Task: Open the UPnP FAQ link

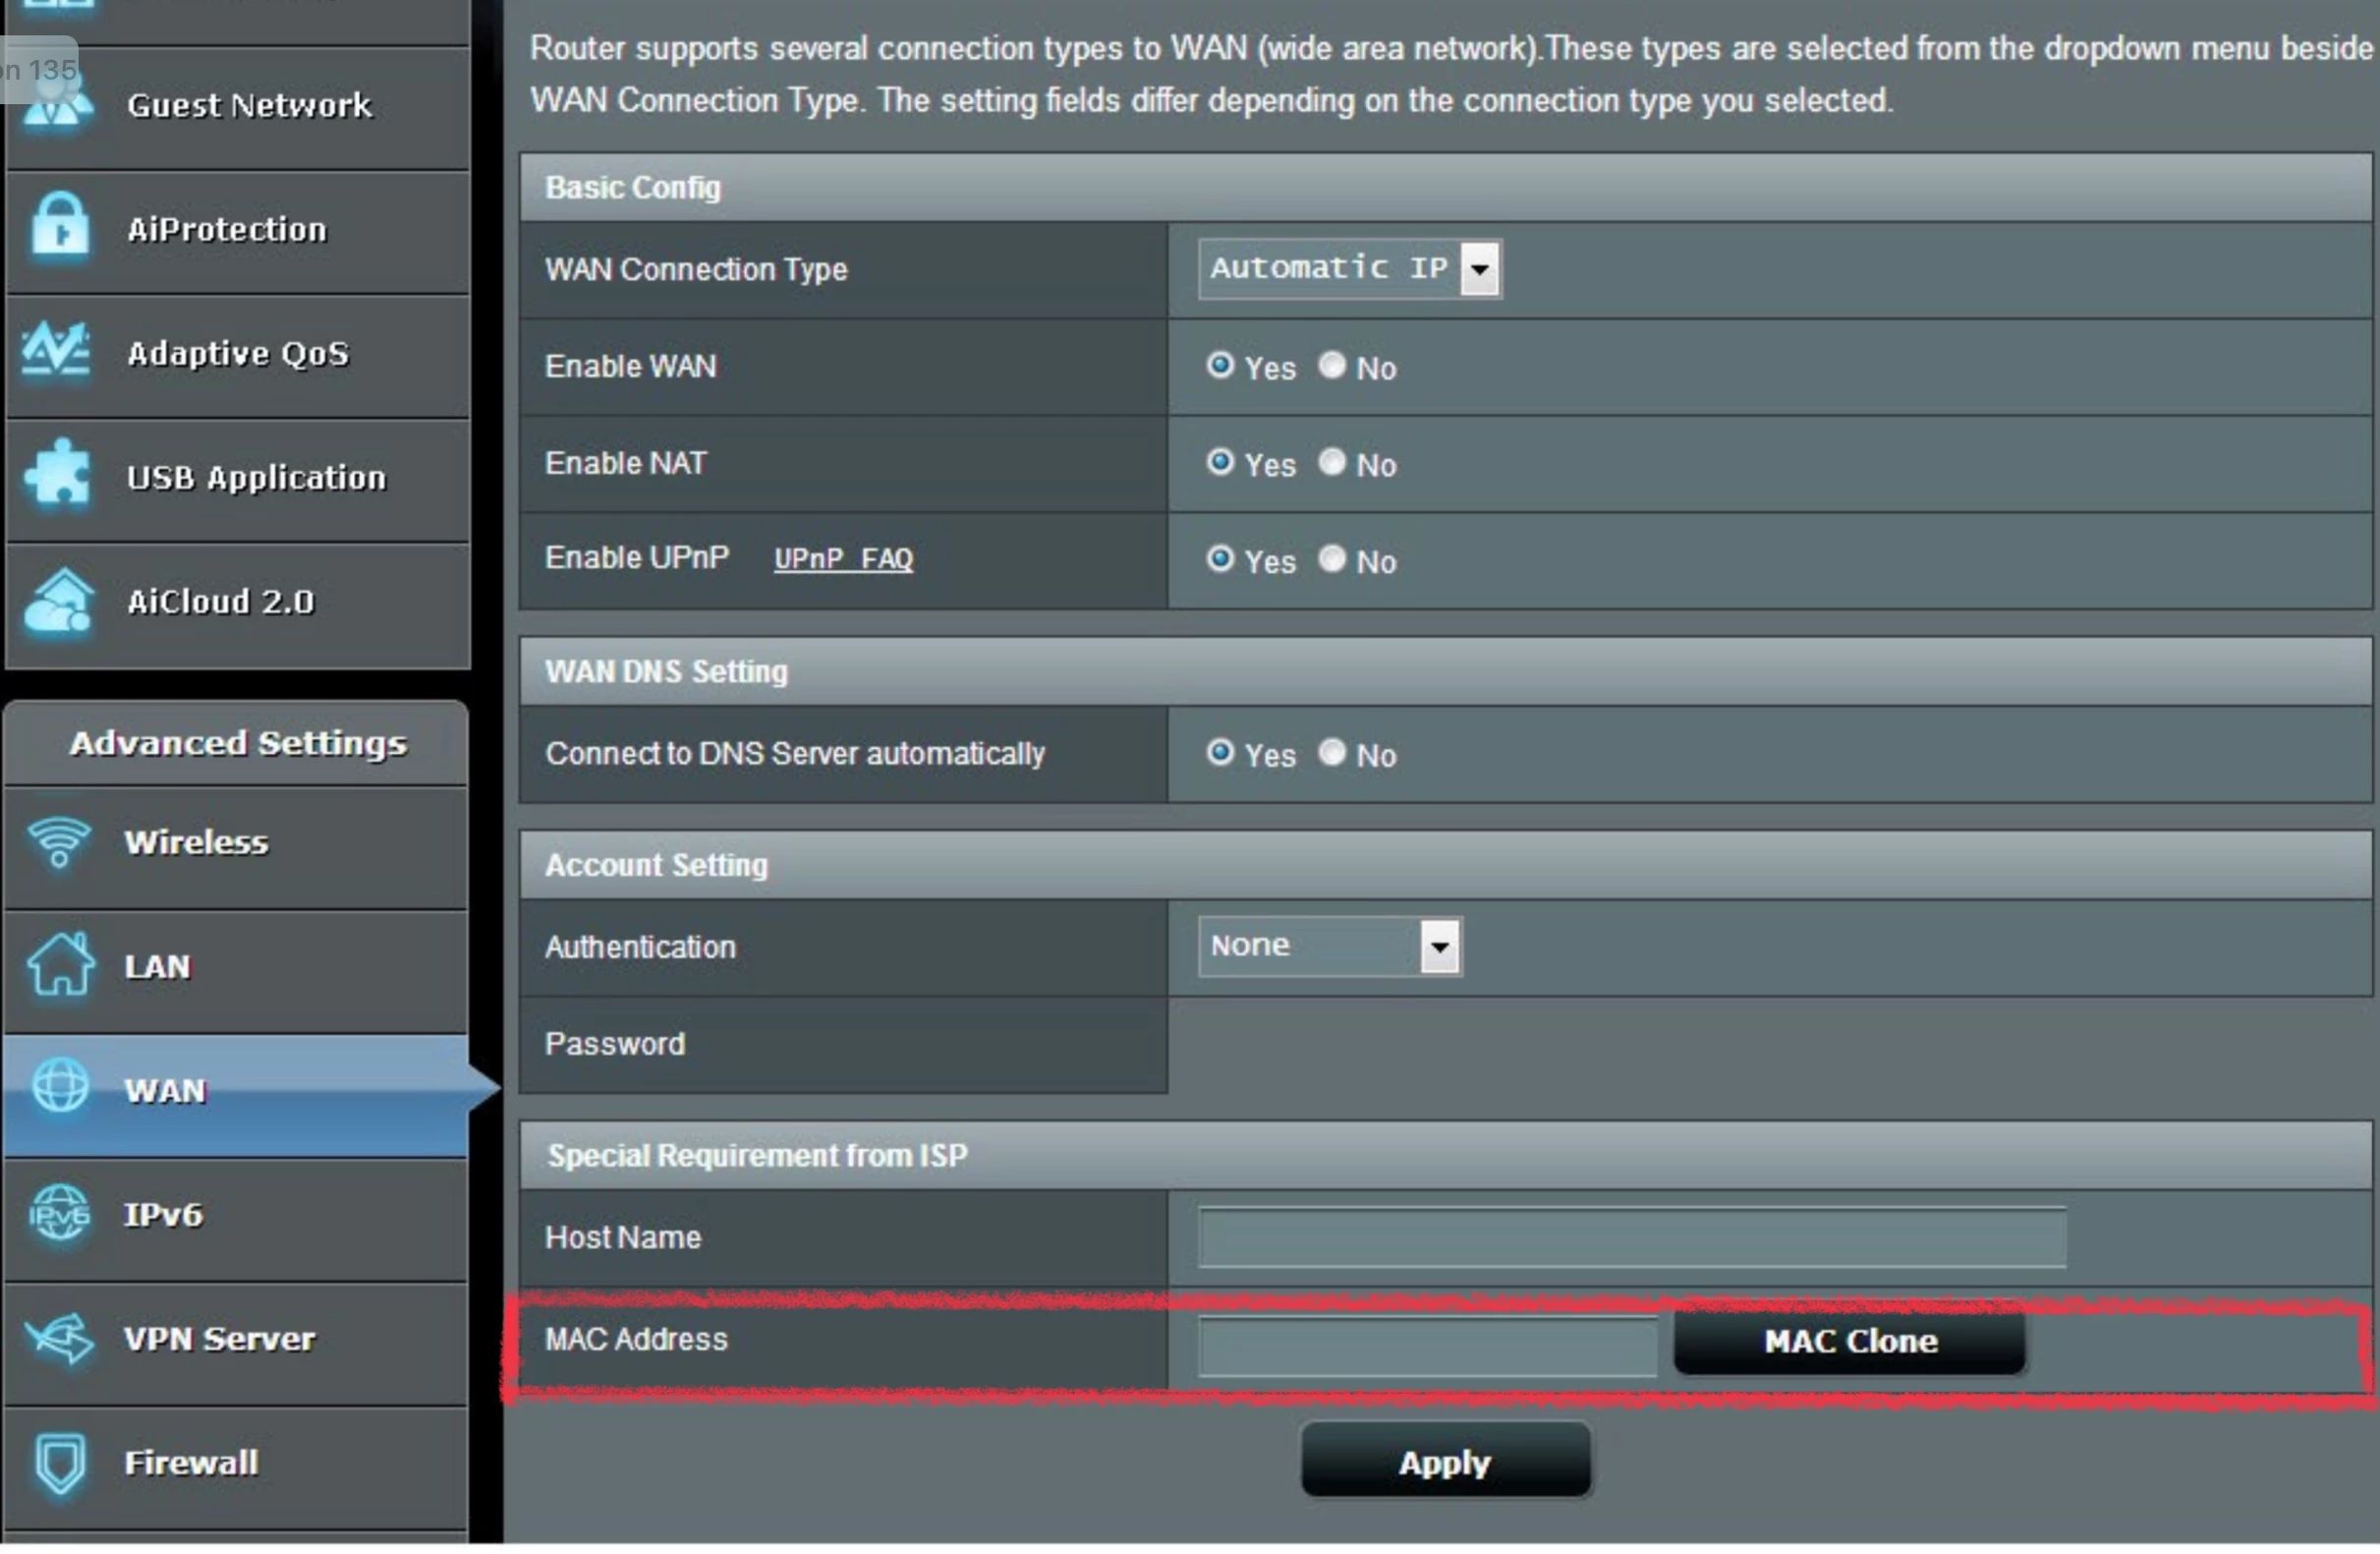Action: [x=843, y=559]
